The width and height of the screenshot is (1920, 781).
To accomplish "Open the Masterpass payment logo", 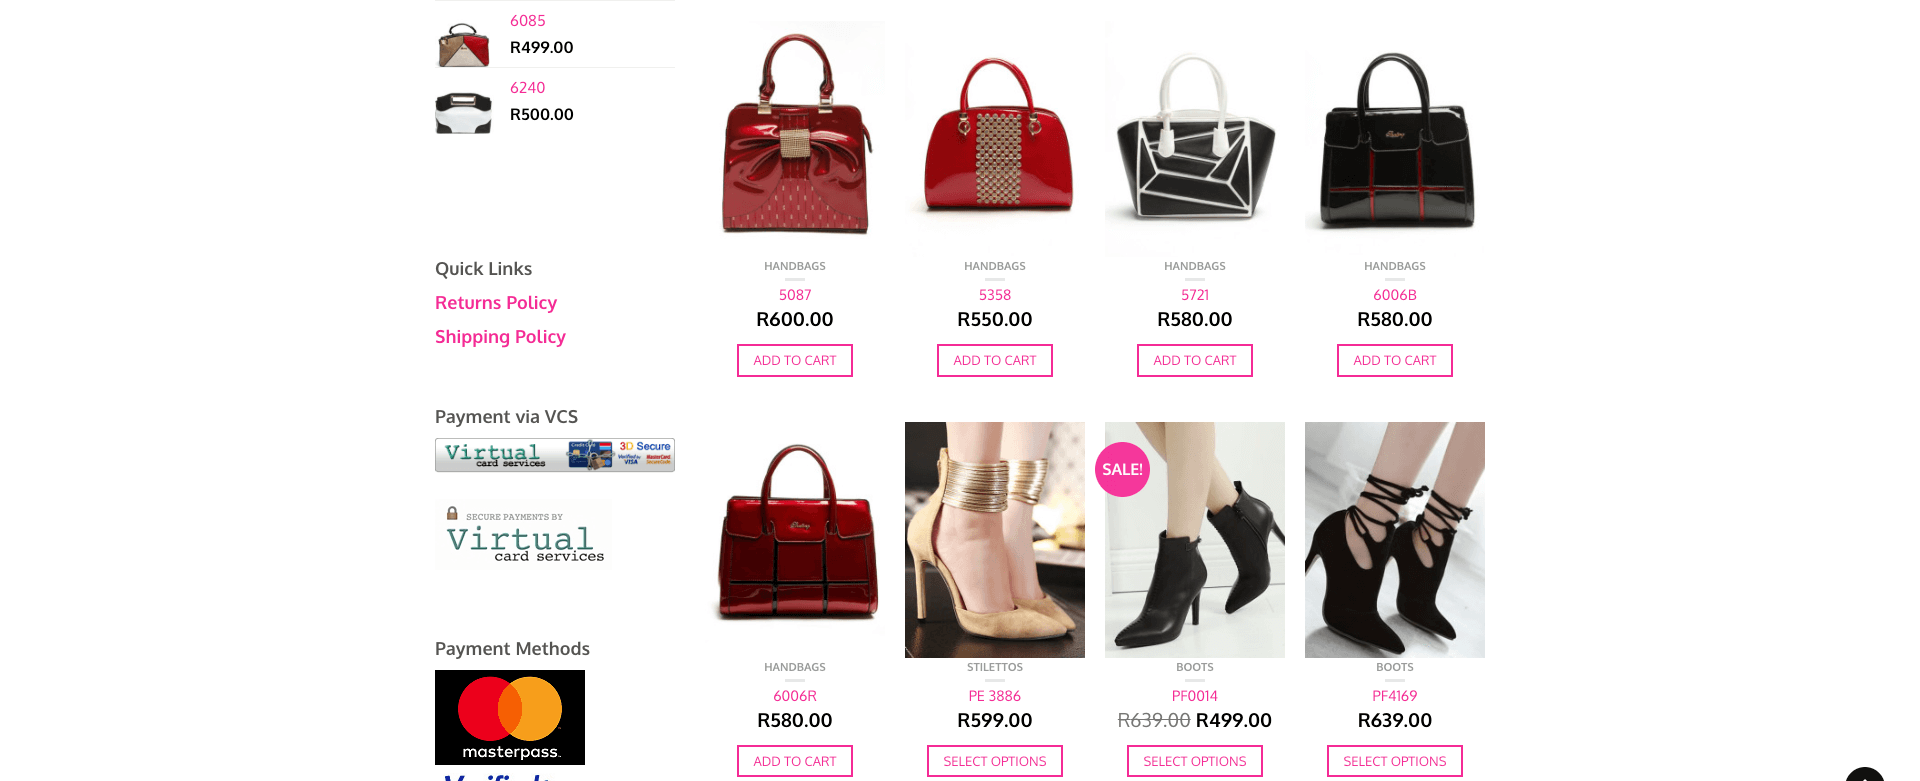I will 510,717.
